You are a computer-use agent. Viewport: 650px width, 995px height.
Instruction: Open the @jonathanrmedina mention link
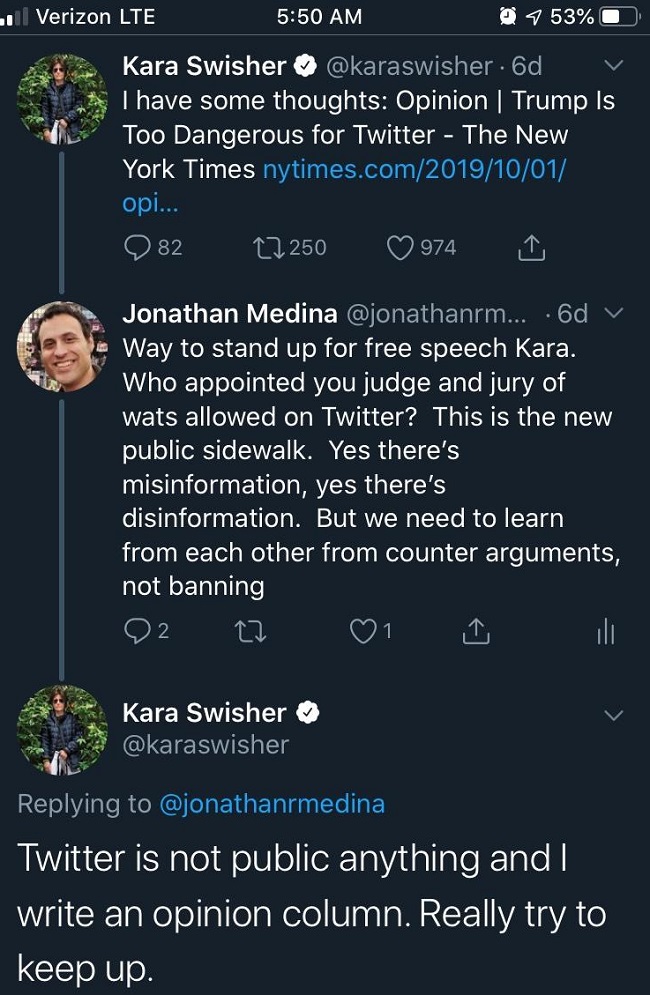tap(271, 804)
